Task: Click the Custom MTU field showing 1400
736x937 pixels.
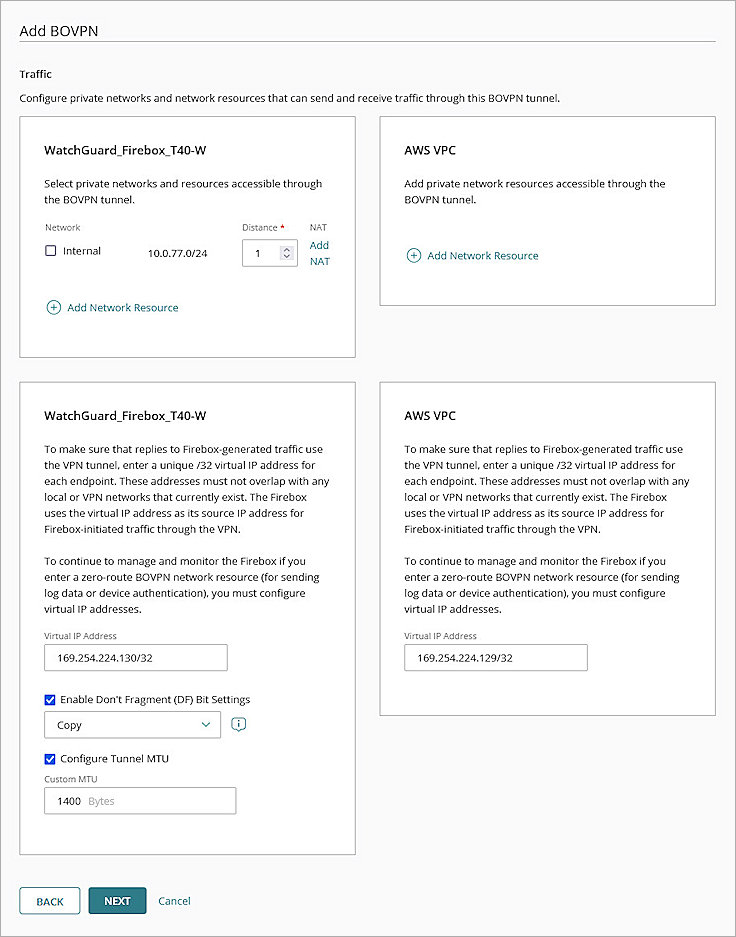Action: click(139, 800)
